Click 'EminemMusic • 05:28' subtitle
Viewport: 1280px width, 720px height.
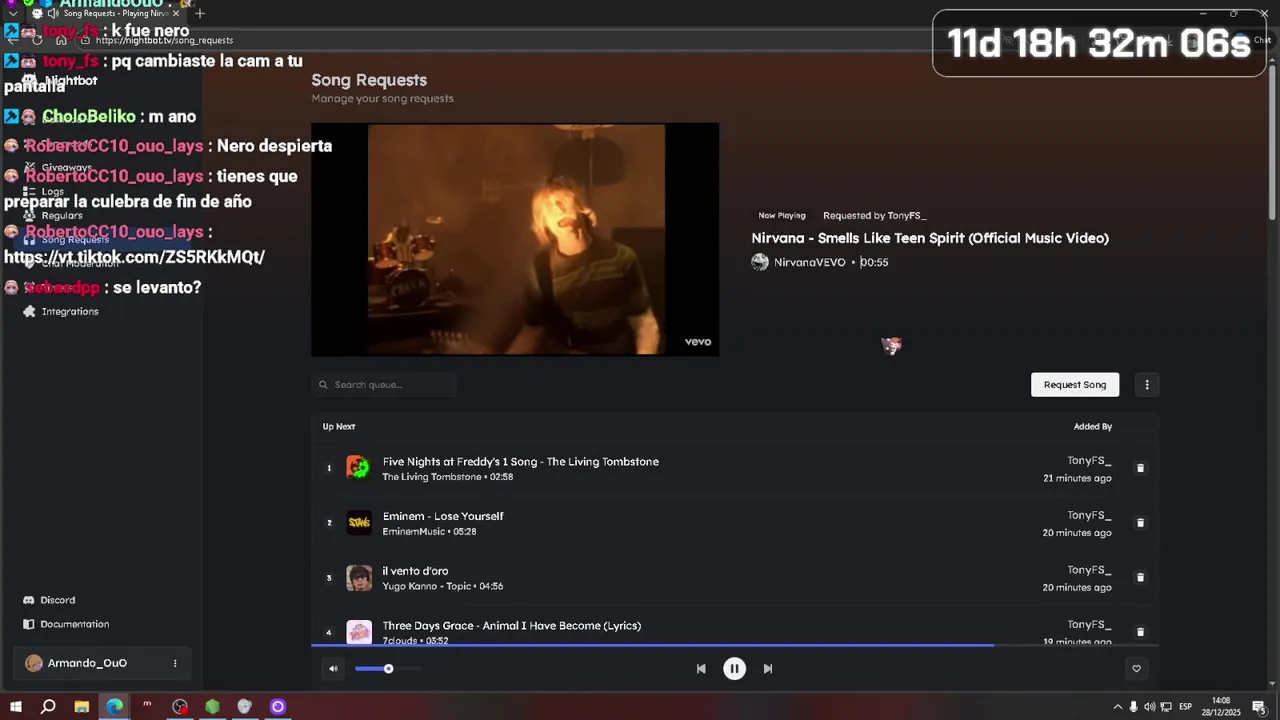pos(429,532)
